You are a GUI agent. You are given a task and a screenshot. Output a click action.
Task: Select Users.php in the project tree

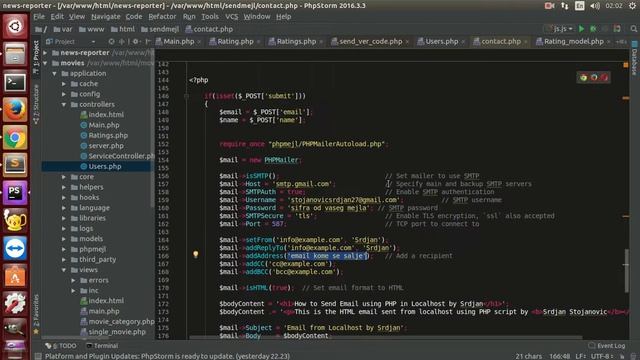[x=105, y=167]
